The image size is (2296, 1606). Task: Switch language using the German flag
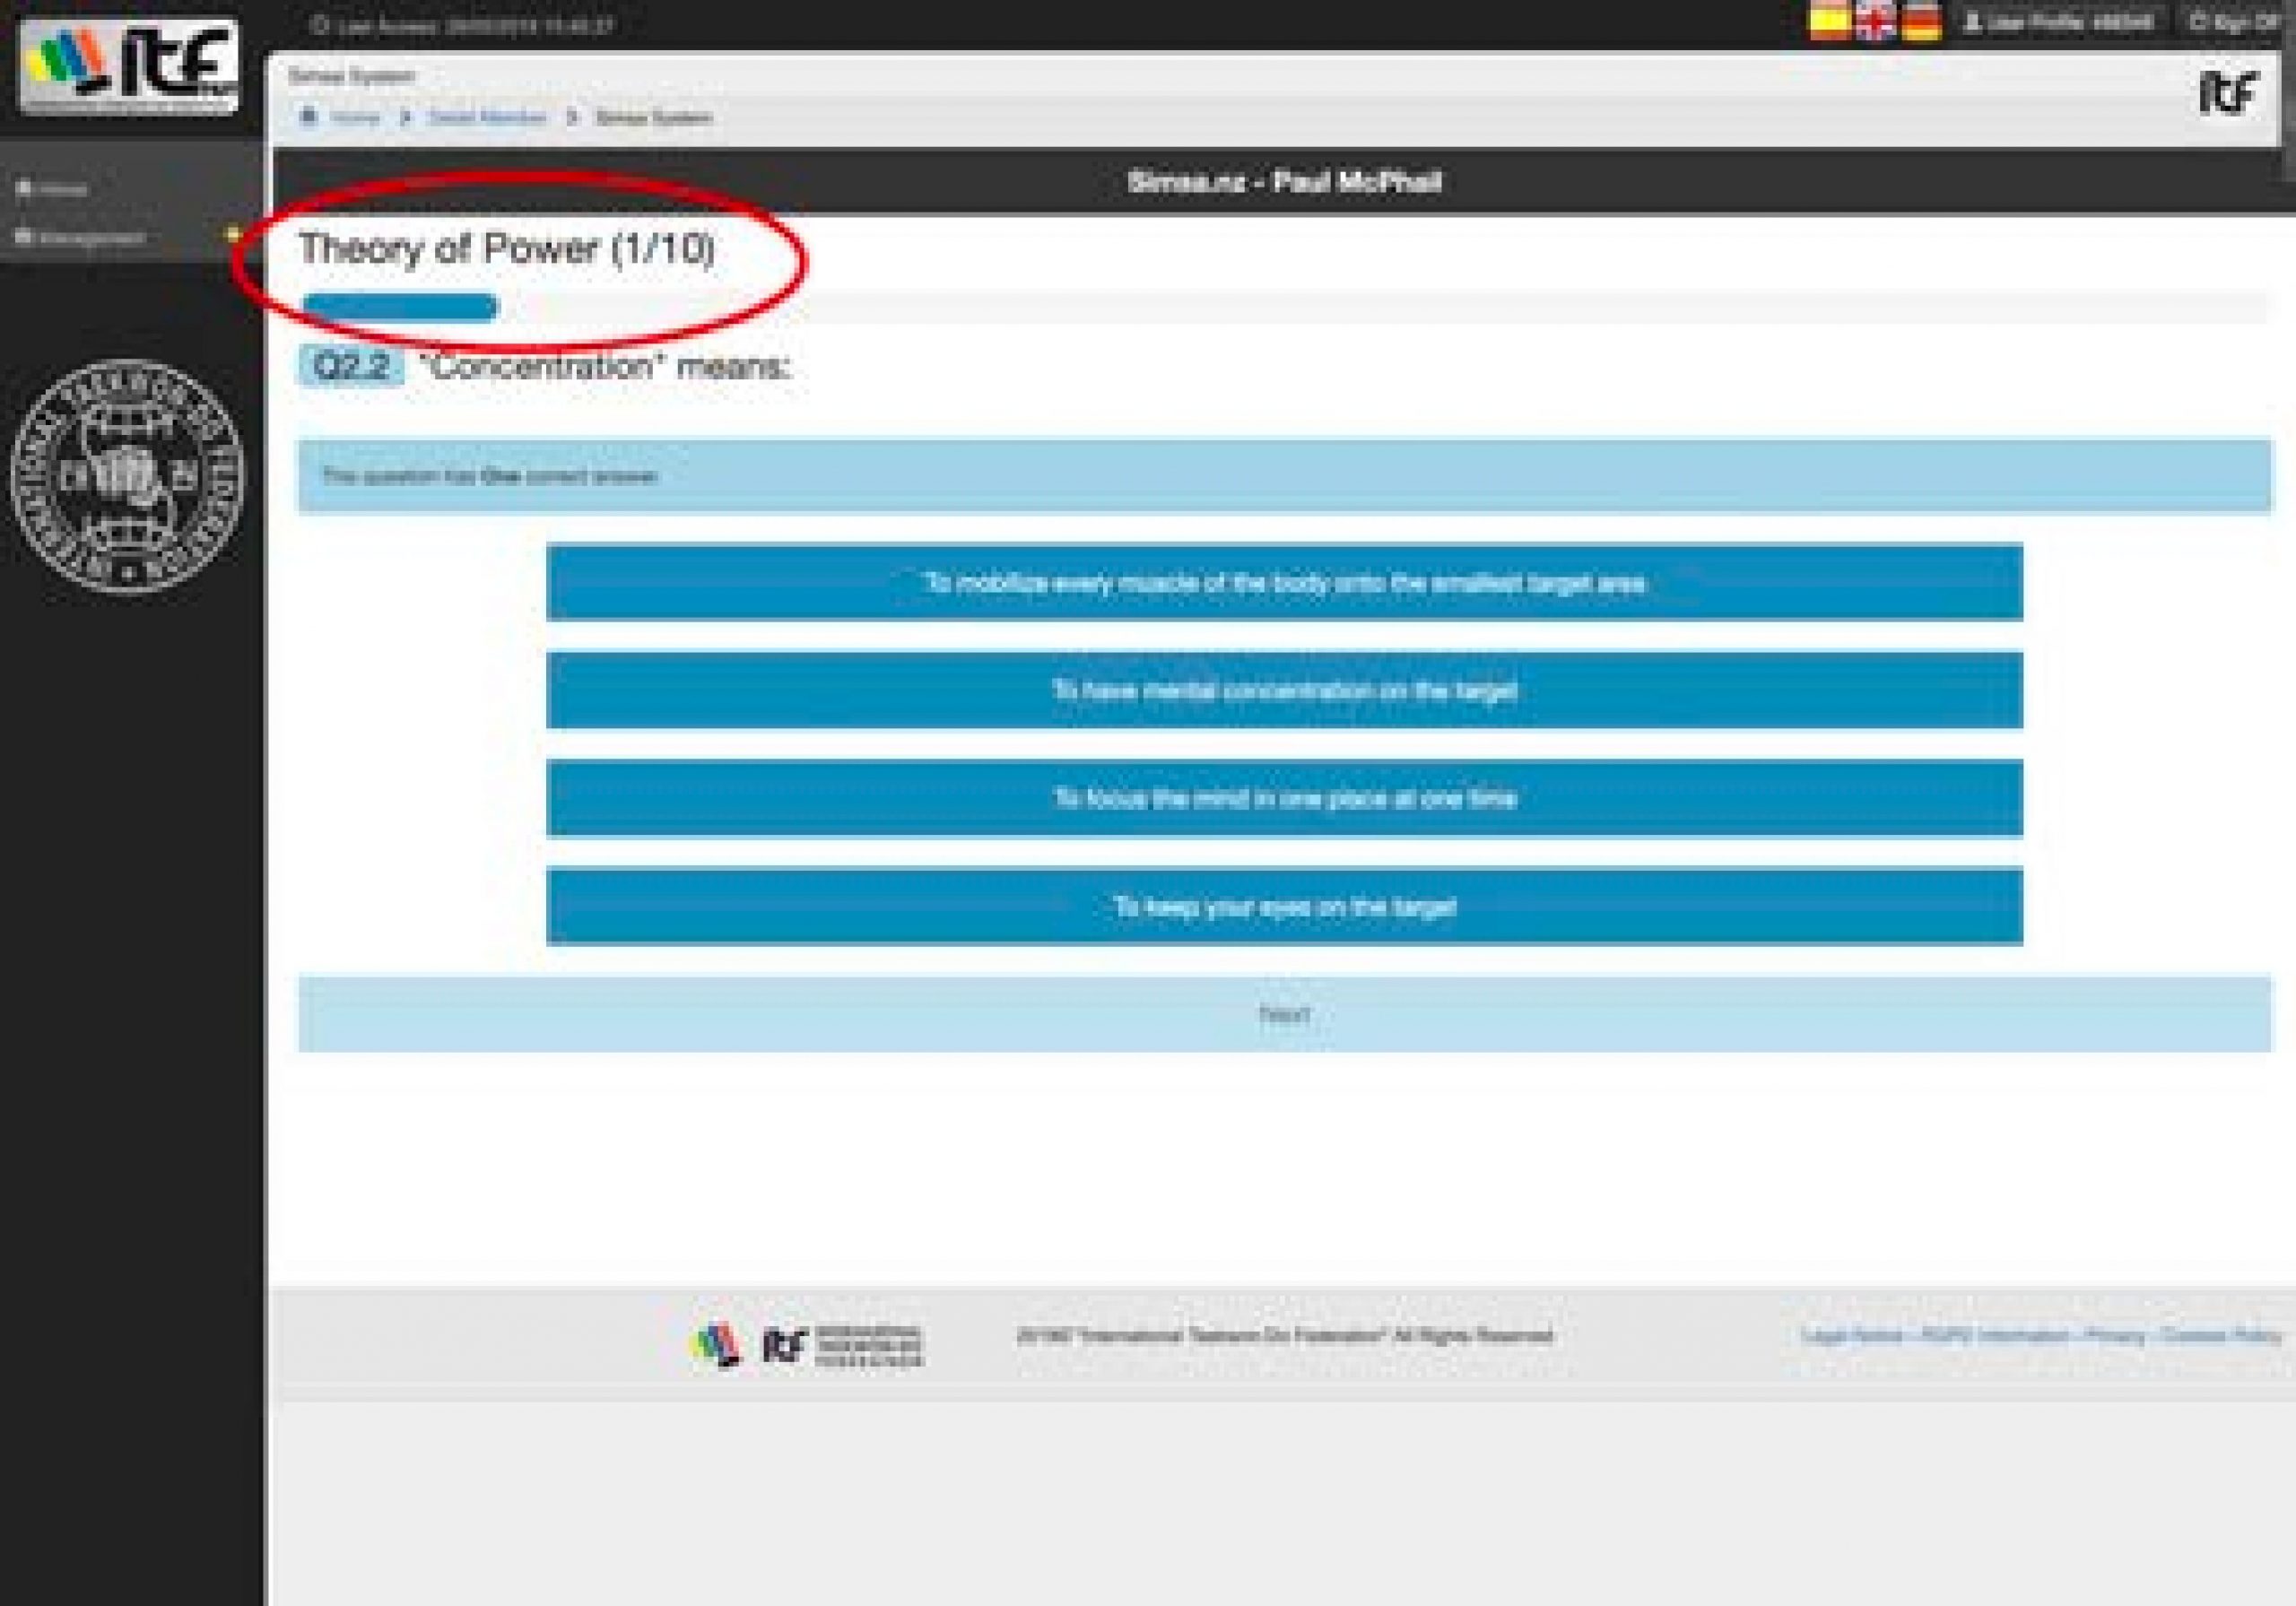click(1921, 22)
